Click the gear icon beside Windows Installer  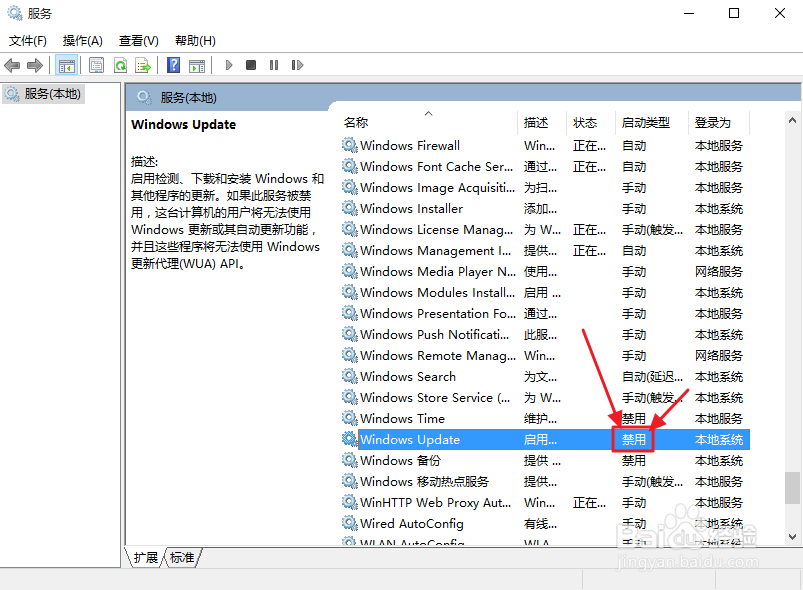pos(350,208)
